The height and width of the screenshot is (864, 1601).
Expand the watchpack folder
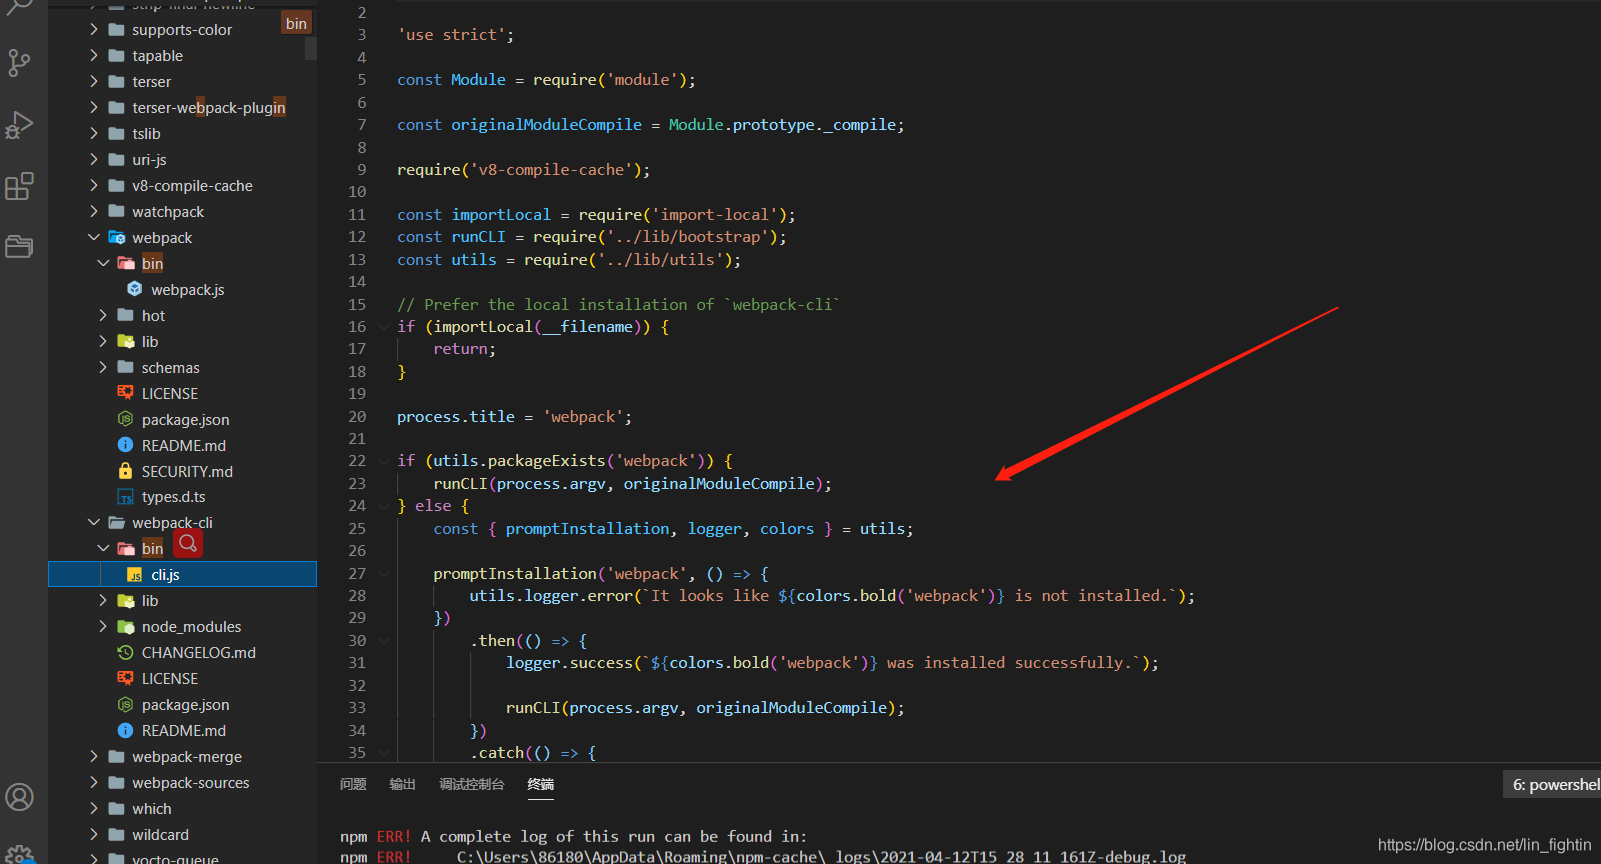click(x=94, y=211)
